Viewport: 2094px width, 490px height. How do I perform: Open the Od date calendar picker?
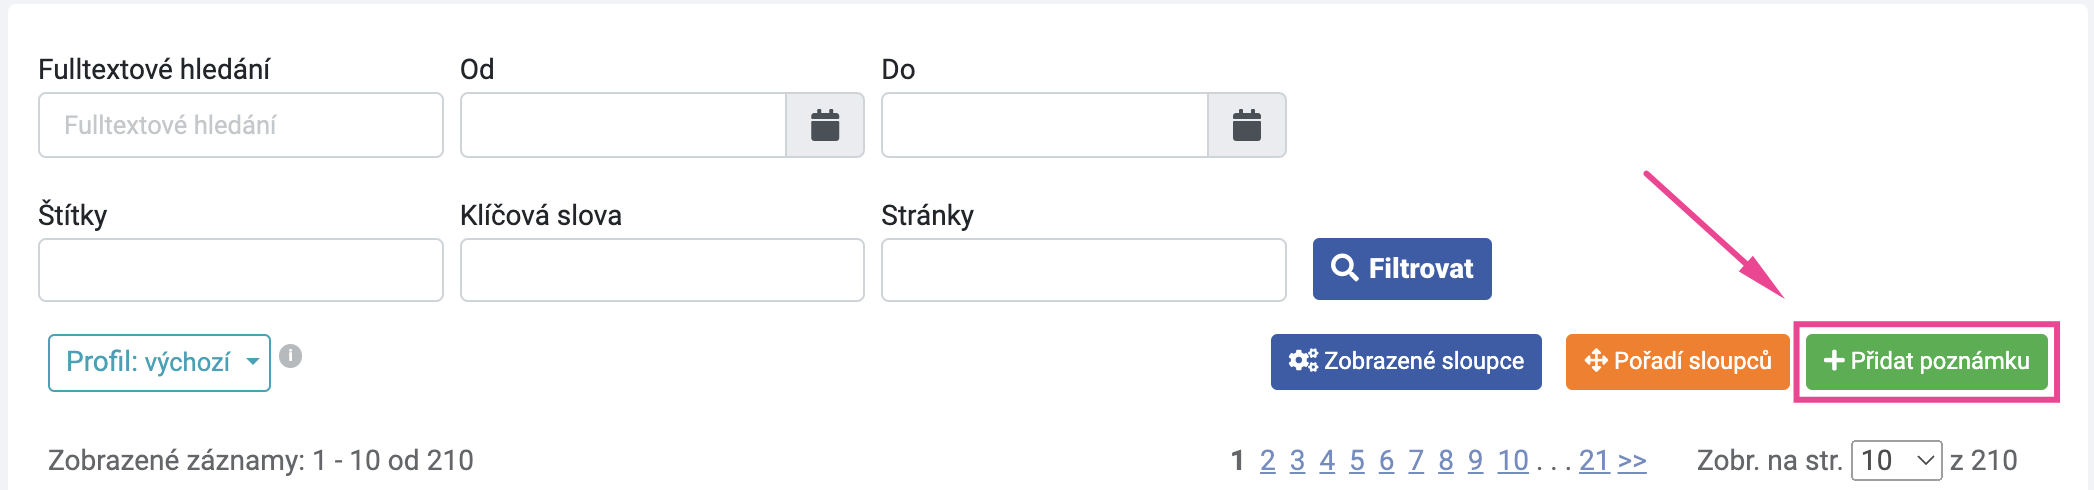click(x=825, y=125)
